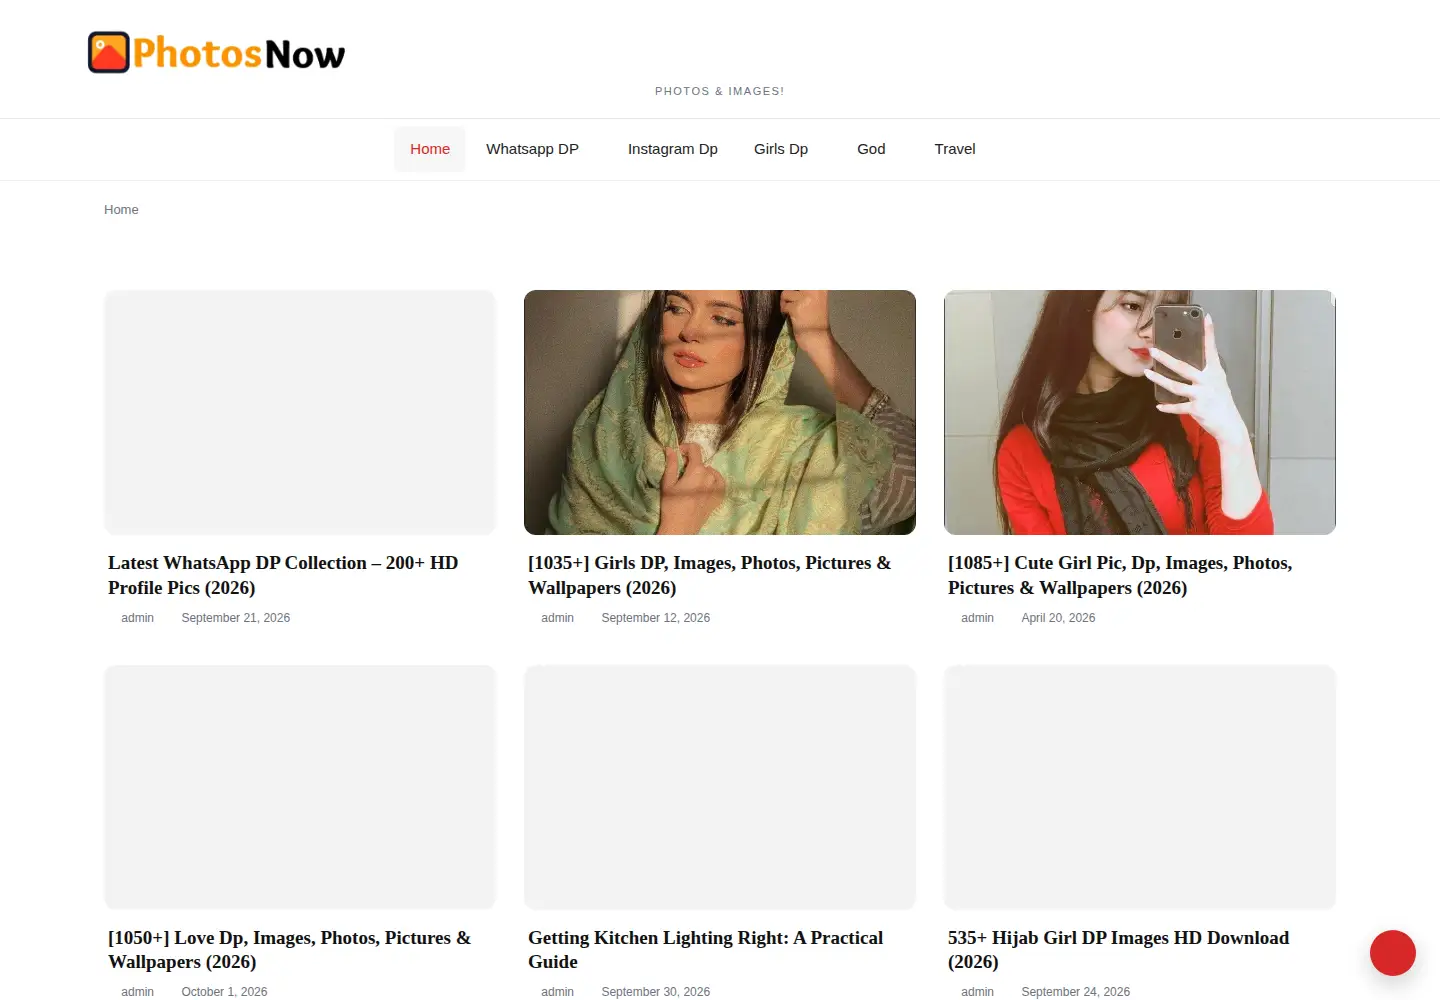Open the God menu item
Viewport: 1440px width, 1000px height.
(871, 149)
